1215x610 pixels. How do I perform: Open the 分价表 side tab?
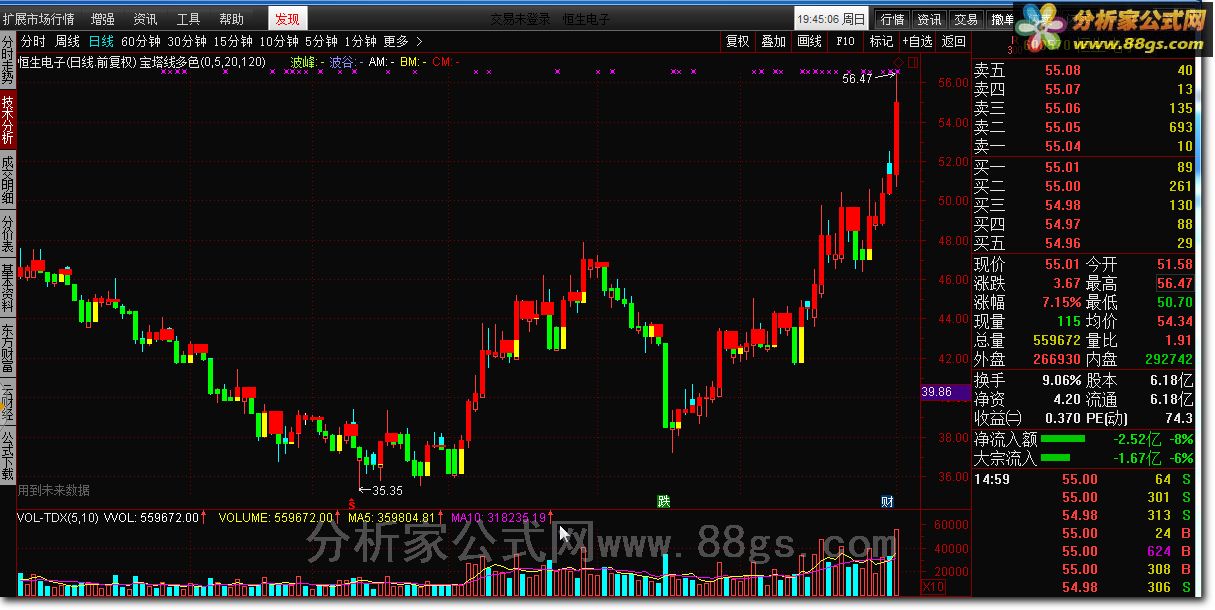point(8,234)
